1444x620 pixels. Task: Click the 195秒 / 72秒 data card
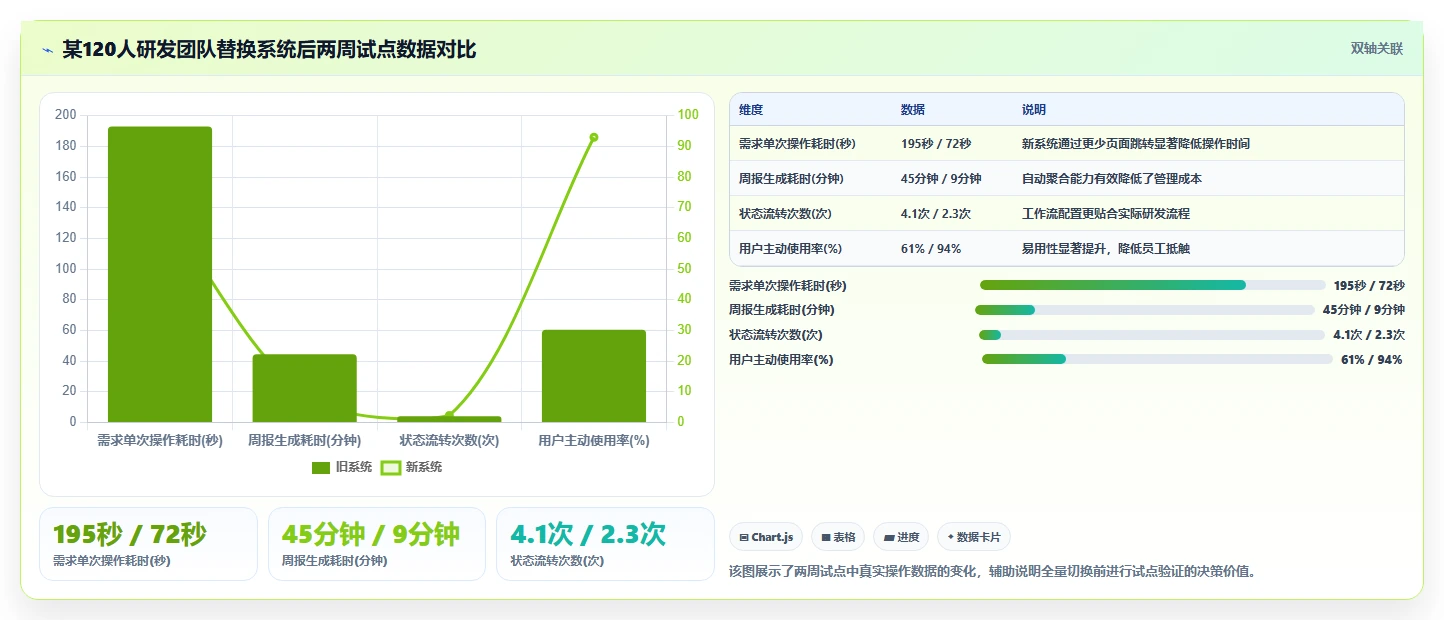(148, 544)
